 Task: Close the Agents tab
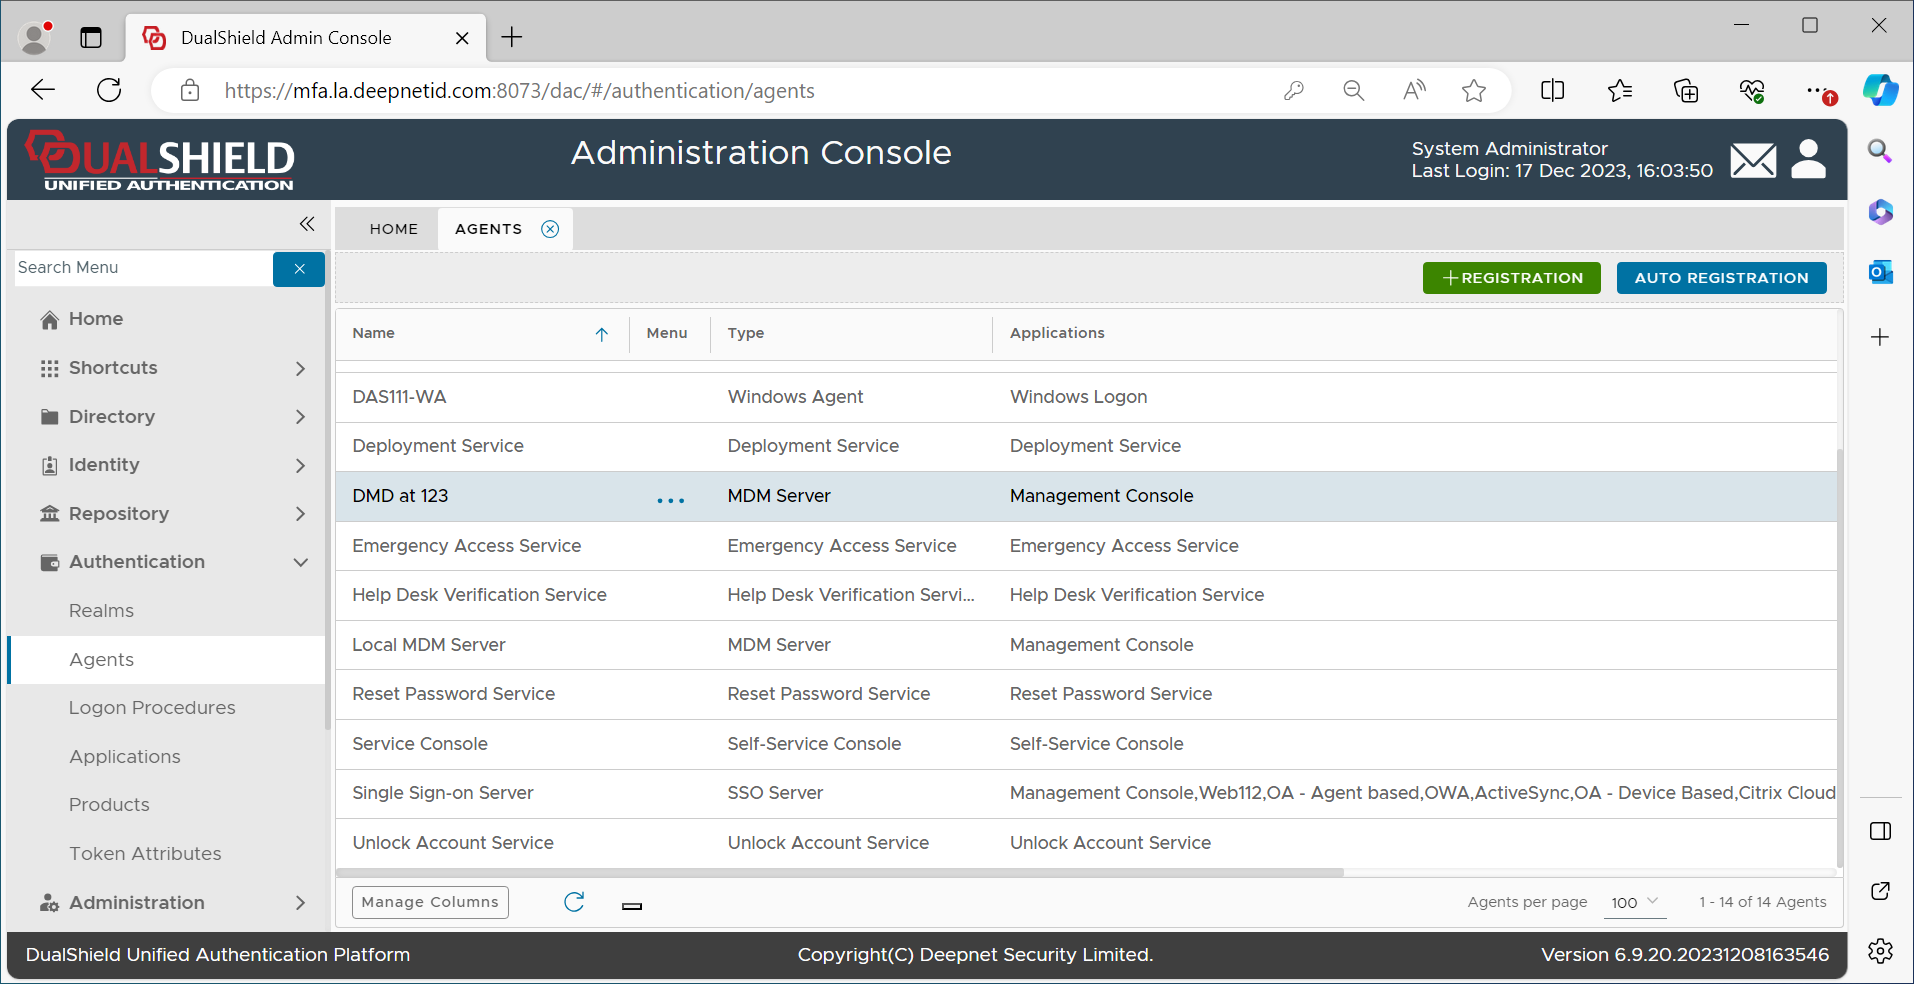[550, 229]
